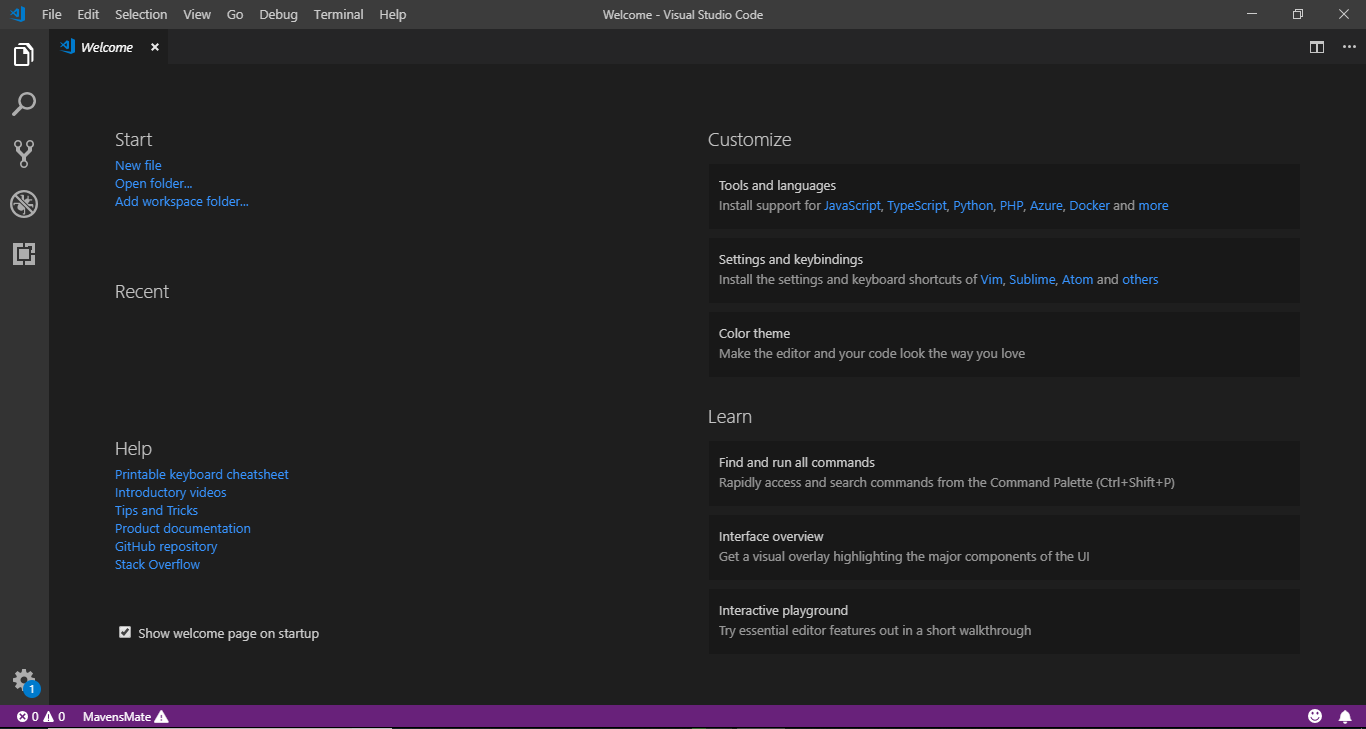This screenshot has height=729, width=1366.
Task: Open the Search view in the activity bar
Action: 24,104
